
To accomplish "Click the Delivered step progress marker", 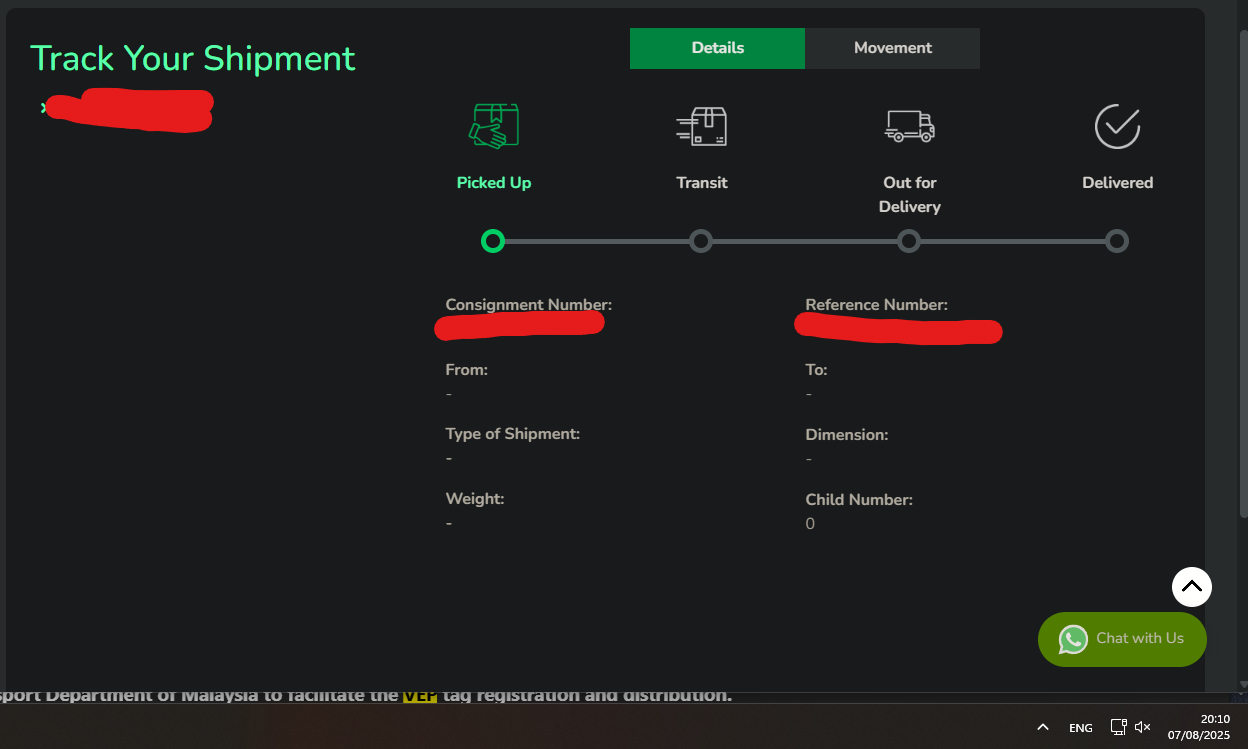I will tap(1117, 241).
